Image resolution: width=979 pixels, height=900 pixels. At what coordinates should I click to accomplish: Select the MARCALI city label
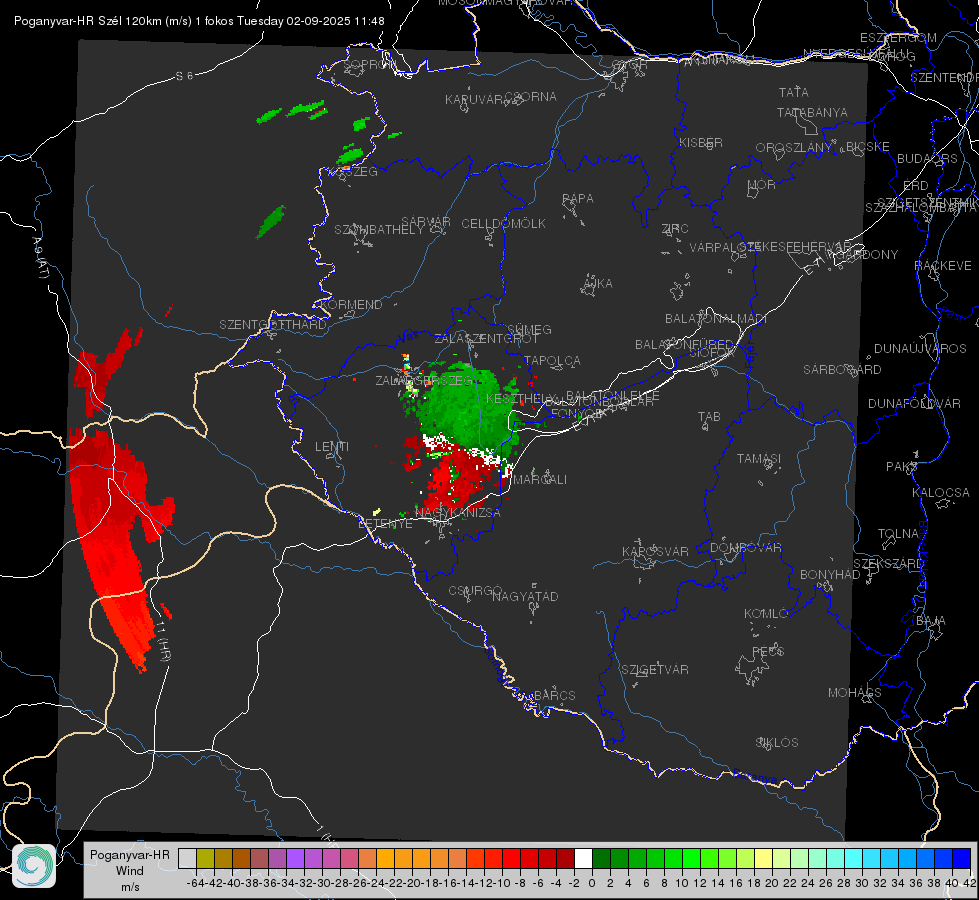(x=539, y=480)
